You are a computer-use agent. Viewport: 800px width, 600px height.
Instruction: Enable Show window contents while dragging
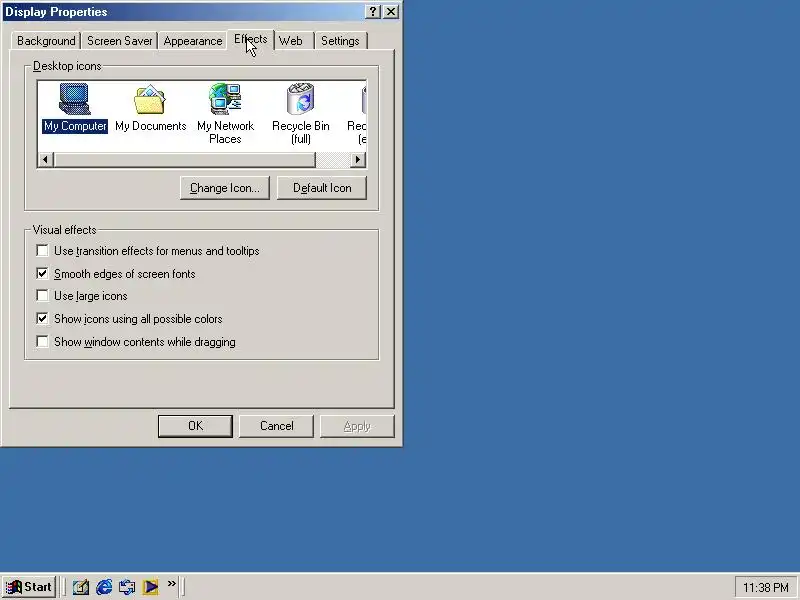42,341
